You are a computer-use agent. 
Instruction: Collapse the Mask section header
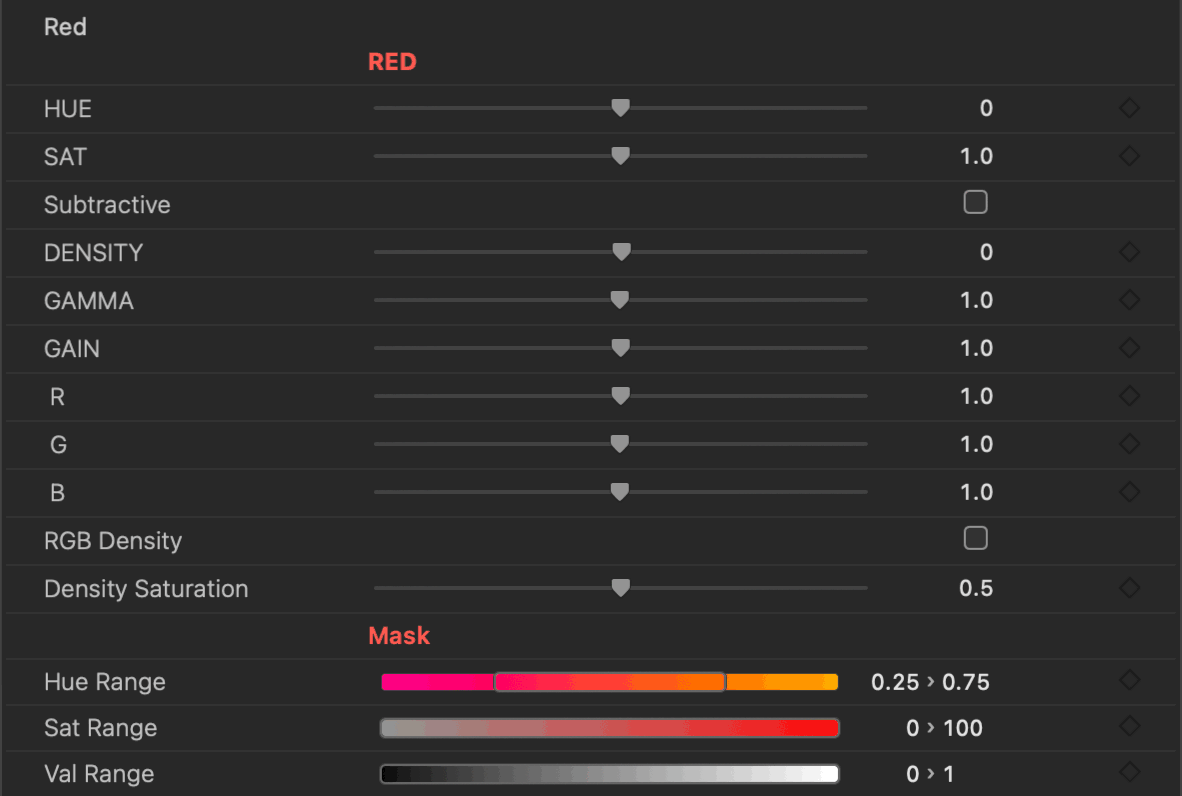399,635
